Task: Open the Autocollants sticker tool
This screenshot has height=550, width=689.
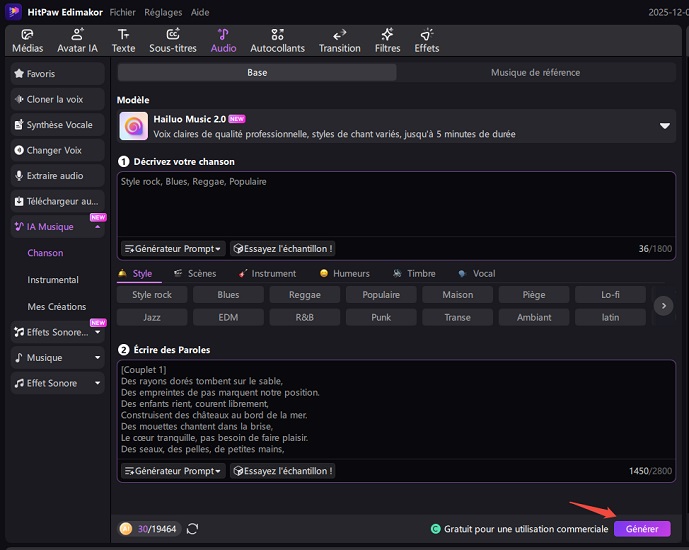Action: (x=276, y=40)
